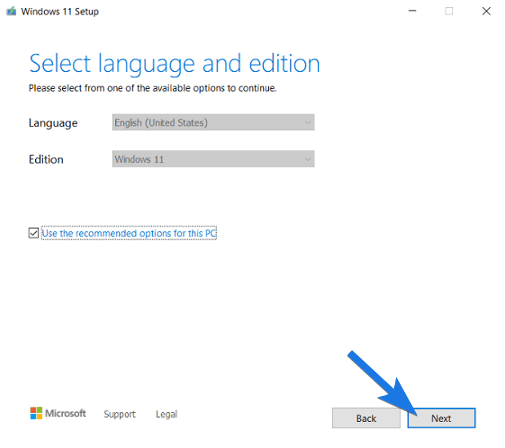The image size is (505, 448).
Task: Click 'Use the recommended options for this PC' label
Action: click(x=129, y=233)
